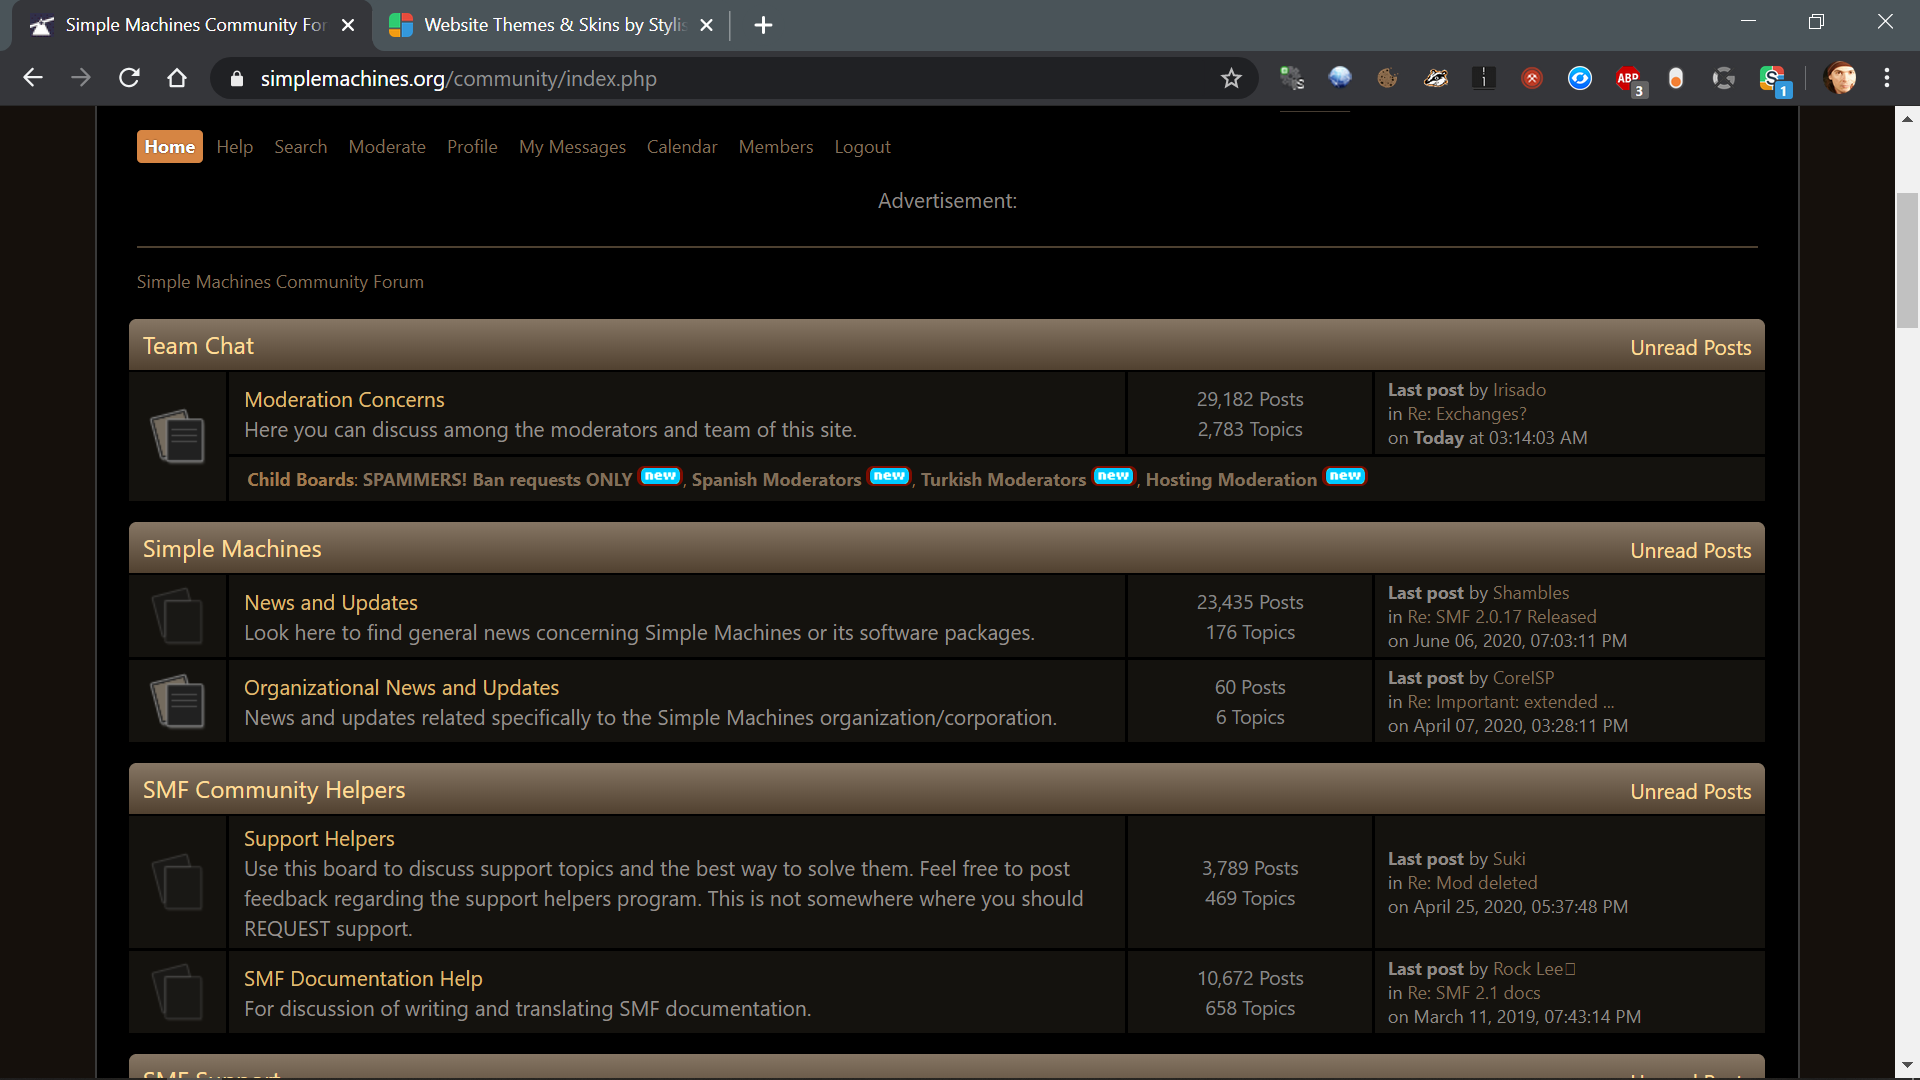The image size is (1920, 1080).
Task: Open the Calendar menu item
Action: click(682, 147)
